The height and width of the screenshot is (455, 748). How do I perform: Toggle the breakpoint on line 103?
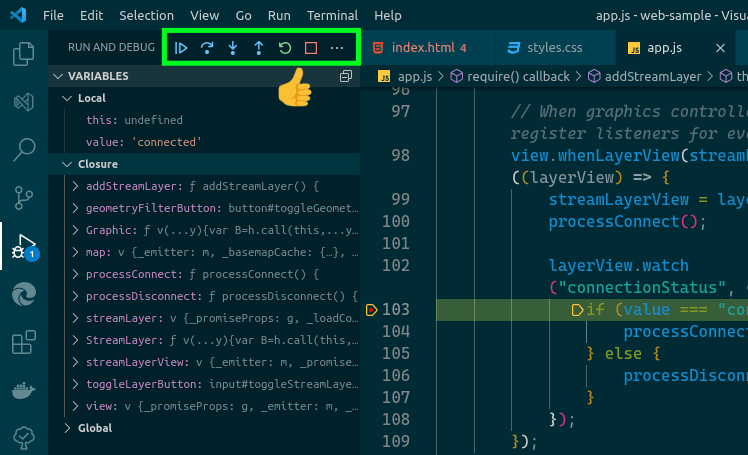point(371,310)
